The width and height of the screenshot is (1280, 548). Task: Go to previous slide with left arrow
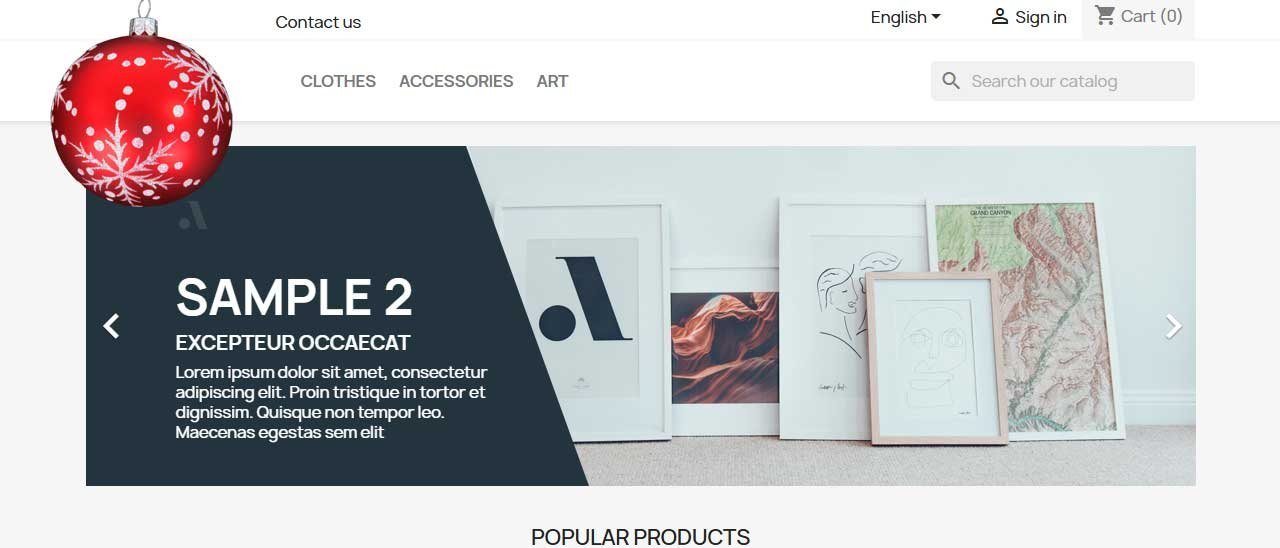click(x=111, y=326)
